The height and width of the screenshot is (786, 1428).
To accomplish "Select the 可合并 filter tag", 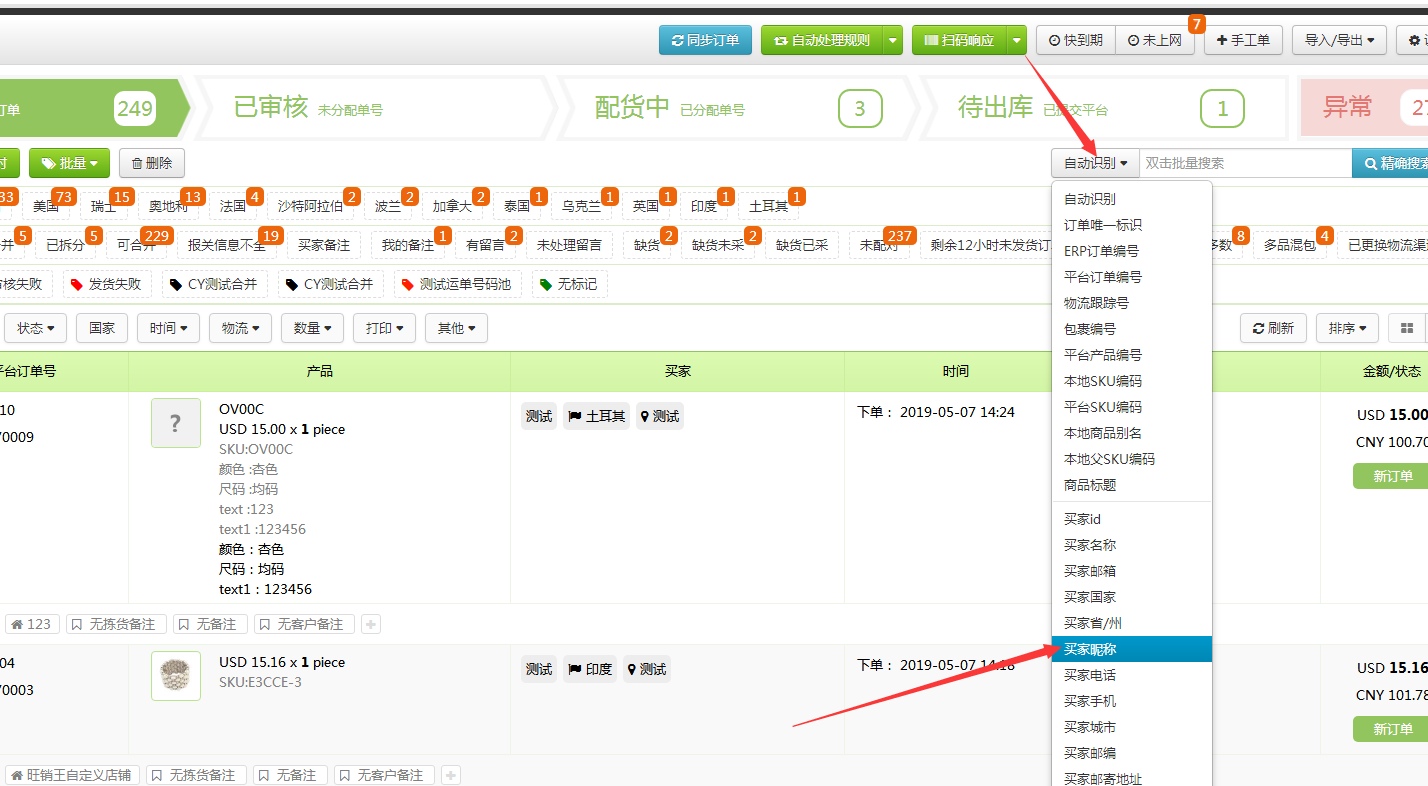I will click(x=136, y=245).
